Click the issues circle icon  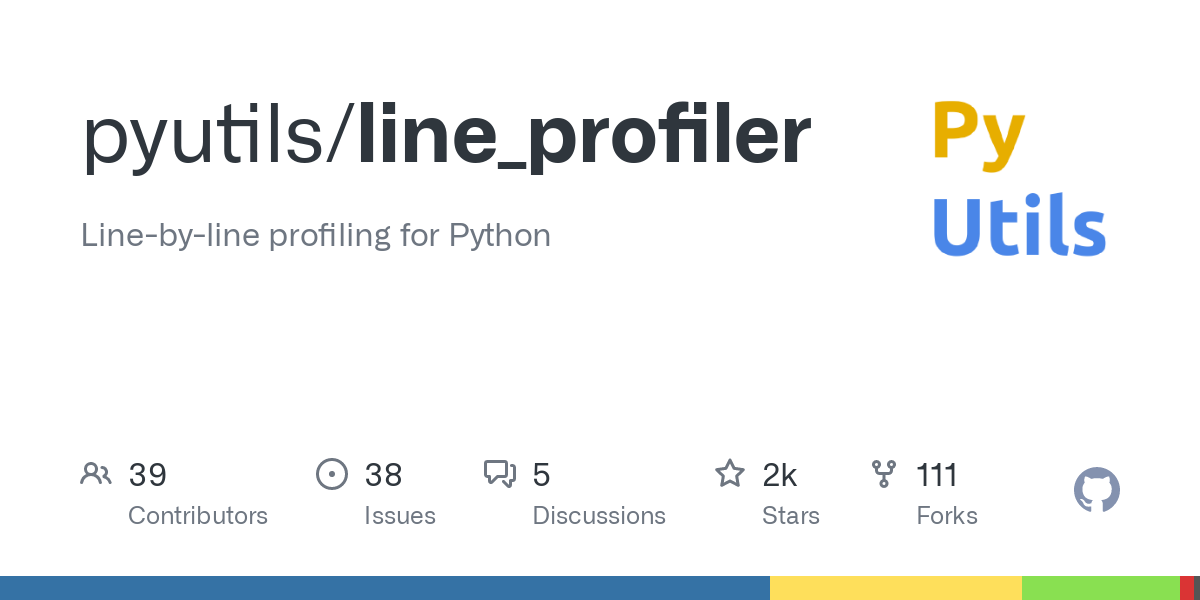[x=331, y=474]
